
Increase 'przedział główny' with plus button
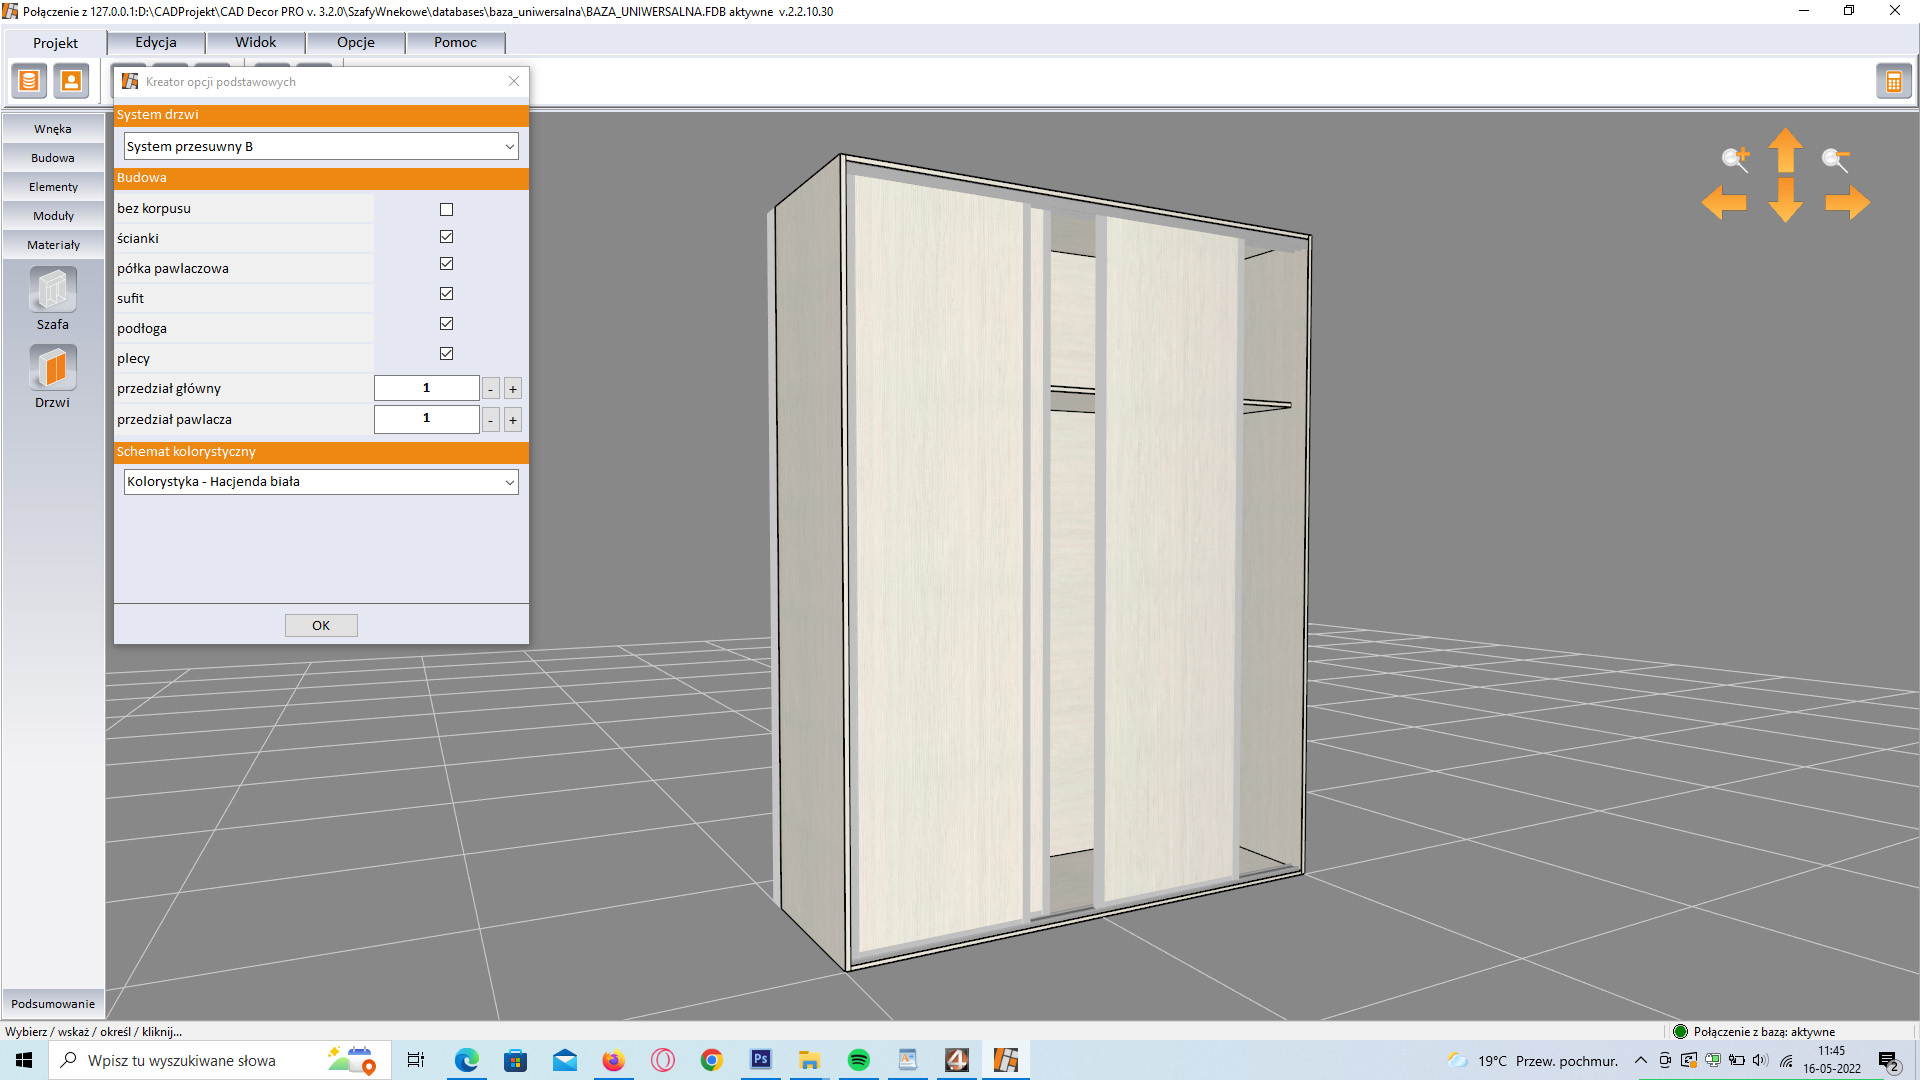pyautogui.click(x=513, y=389)
